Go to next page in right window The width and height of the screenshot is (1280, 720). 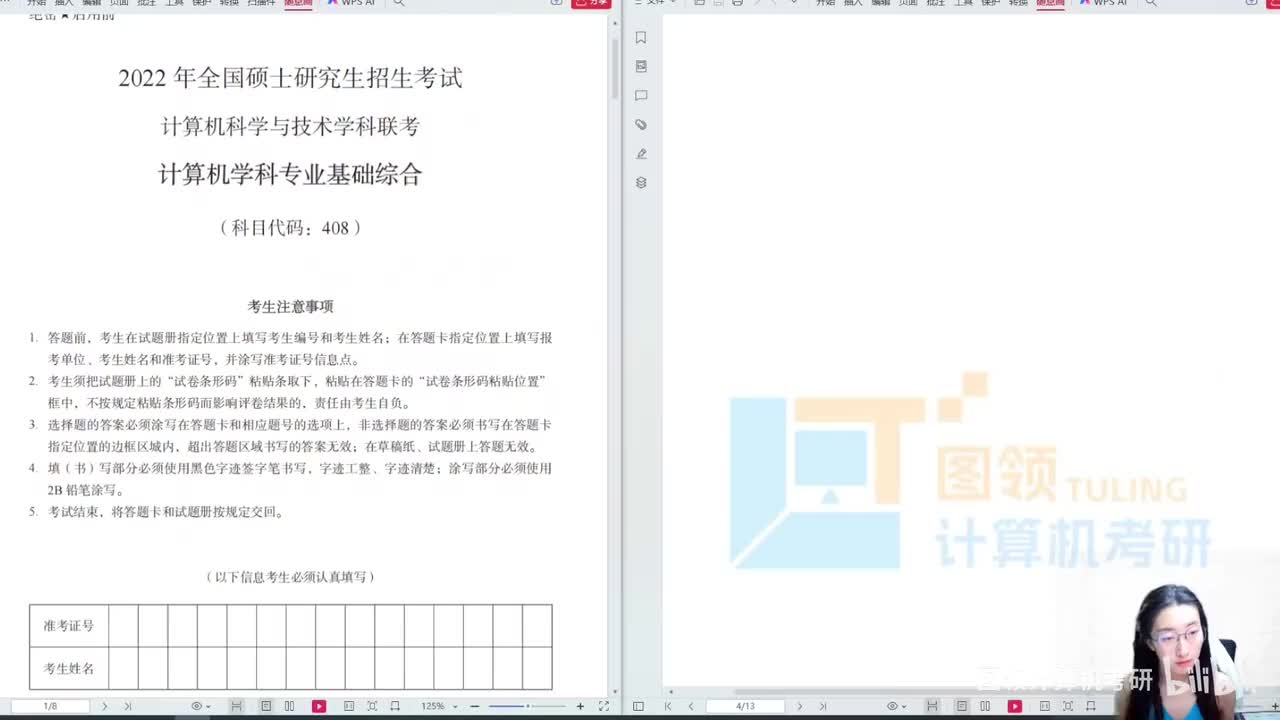(x=799, y=706)
